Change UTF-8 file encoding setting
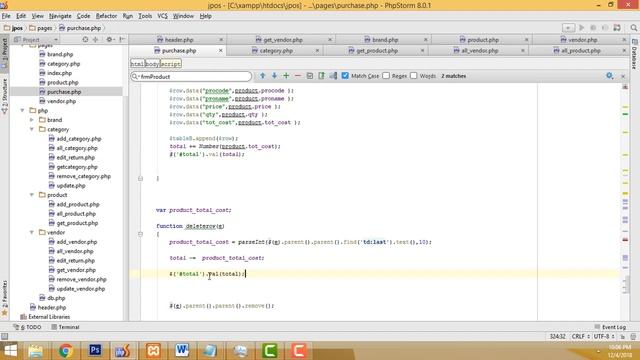 pos(604,336)
